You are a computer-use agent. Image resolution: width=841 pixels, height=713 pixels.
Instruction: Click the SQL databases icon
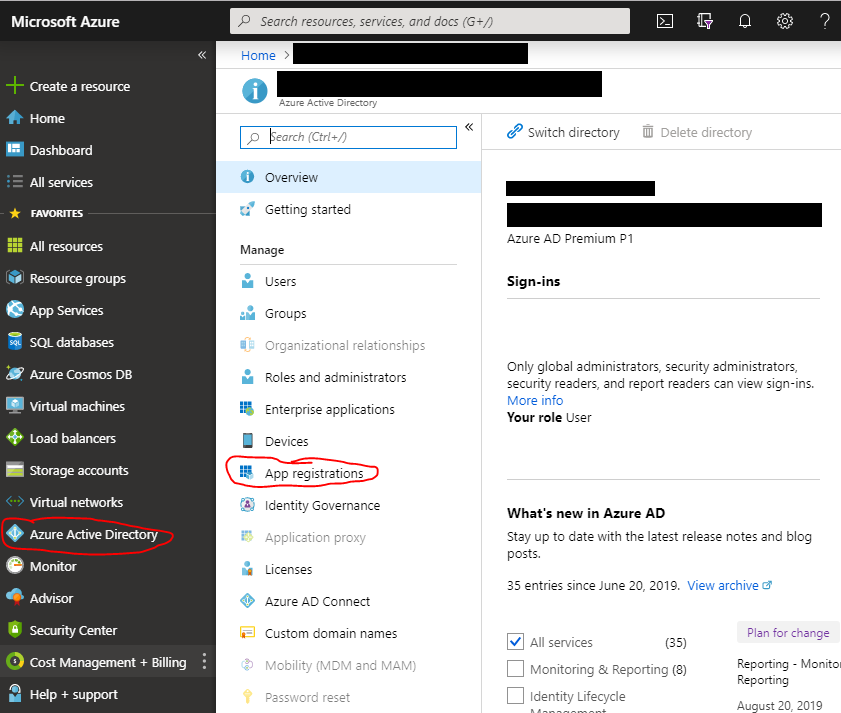(x=14, y=342)
